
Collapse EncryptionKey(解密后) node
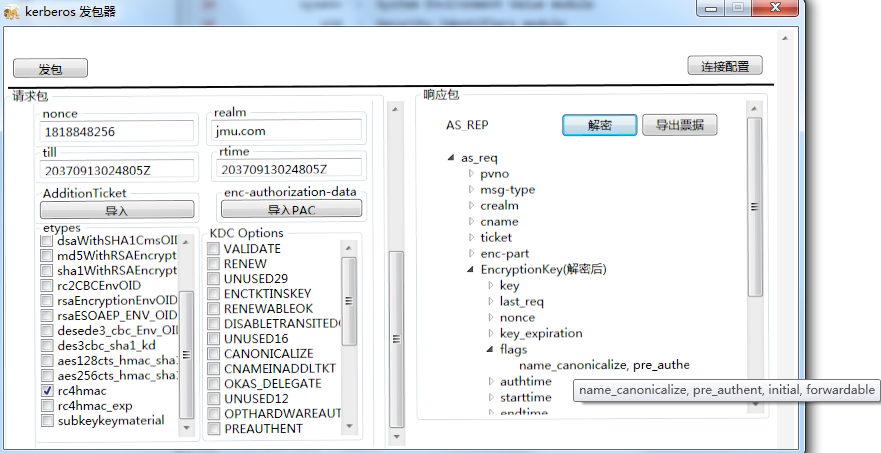[x=470, y=270]
